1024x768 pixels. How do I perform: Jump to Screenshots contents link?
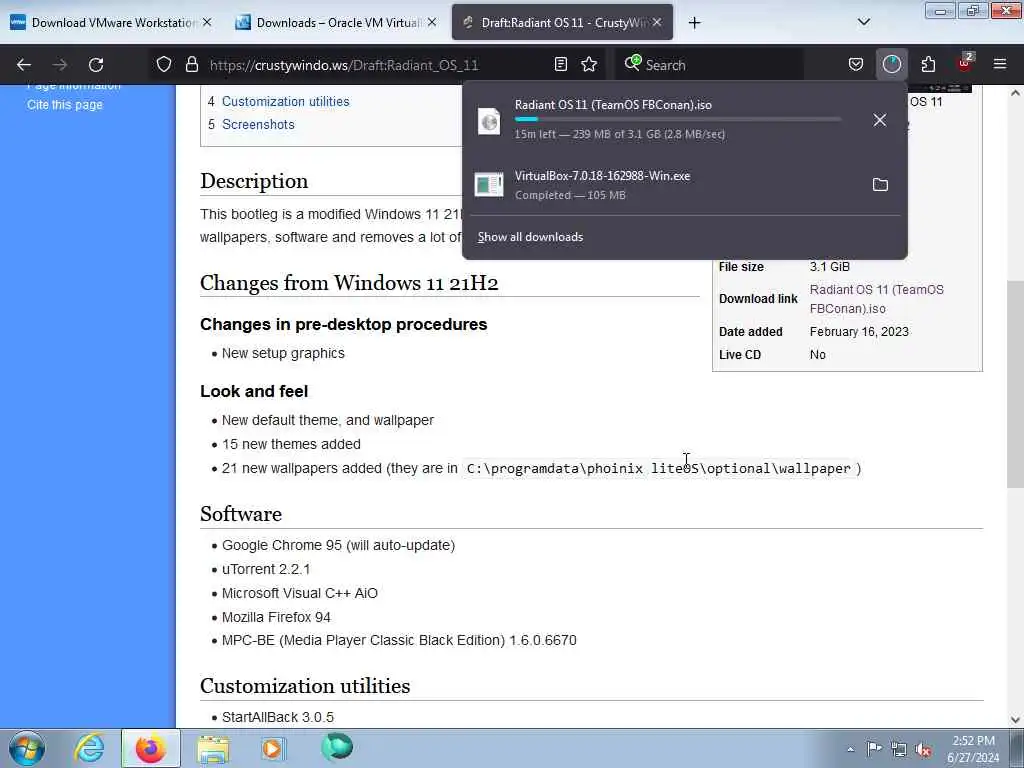(x=258, y=124)
